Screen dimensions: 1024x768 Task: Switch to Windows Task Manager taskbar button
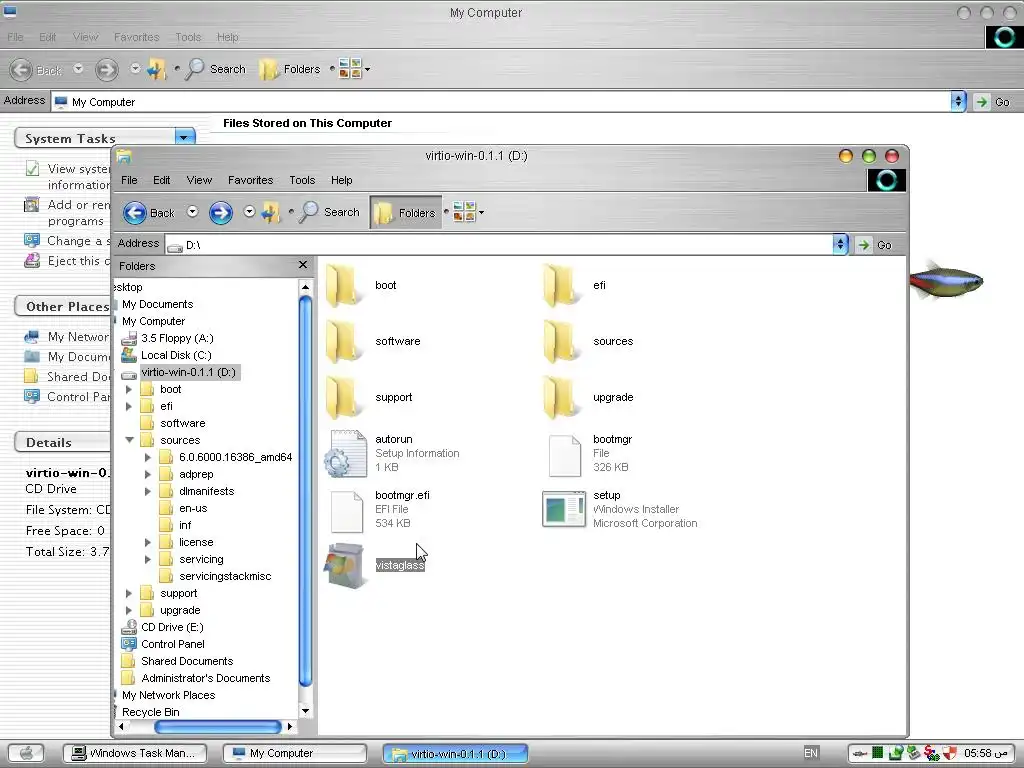(x=135, y=753)
